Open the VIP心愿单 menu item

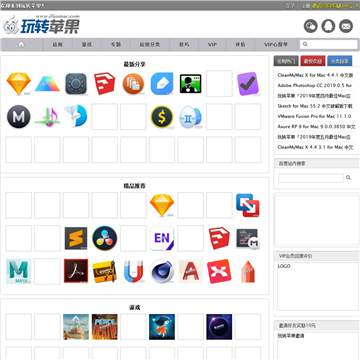(276, 44)
